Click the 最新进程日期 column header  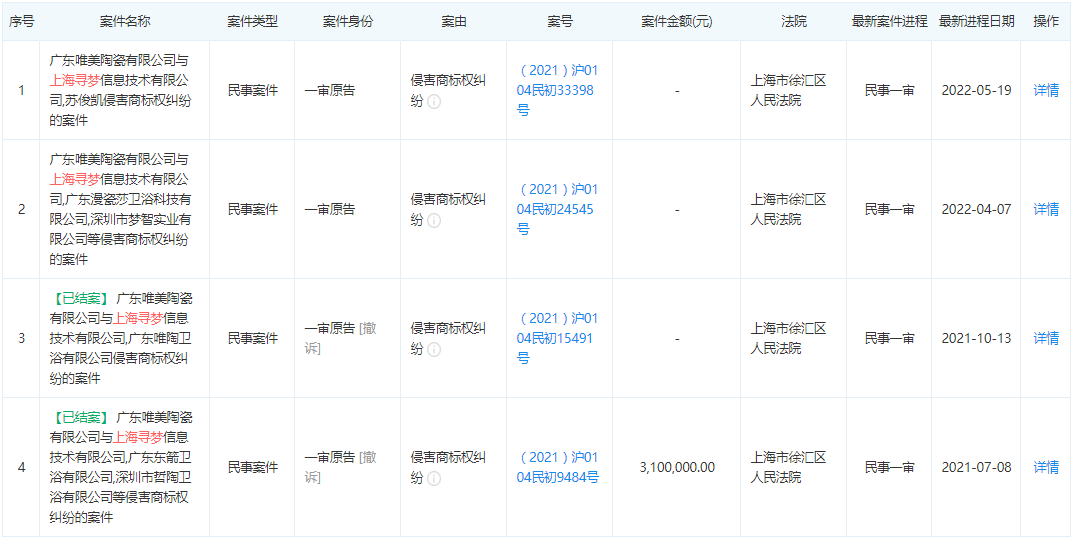(x=976, y=21)
